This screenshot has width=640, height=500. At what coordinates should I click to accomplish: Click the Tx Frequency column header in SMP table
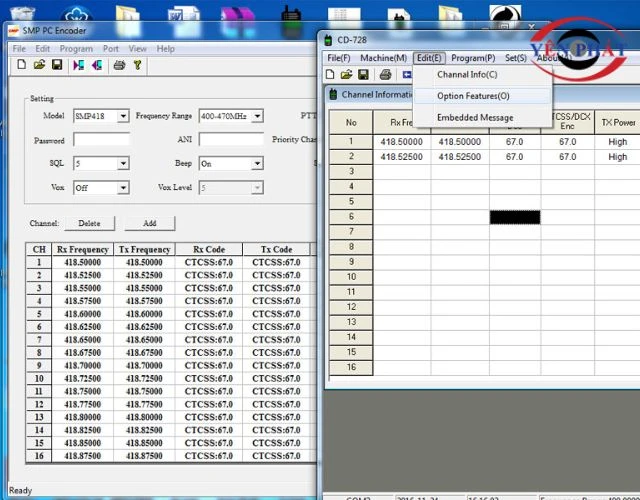pyautogui.click(x=144, y=249)
